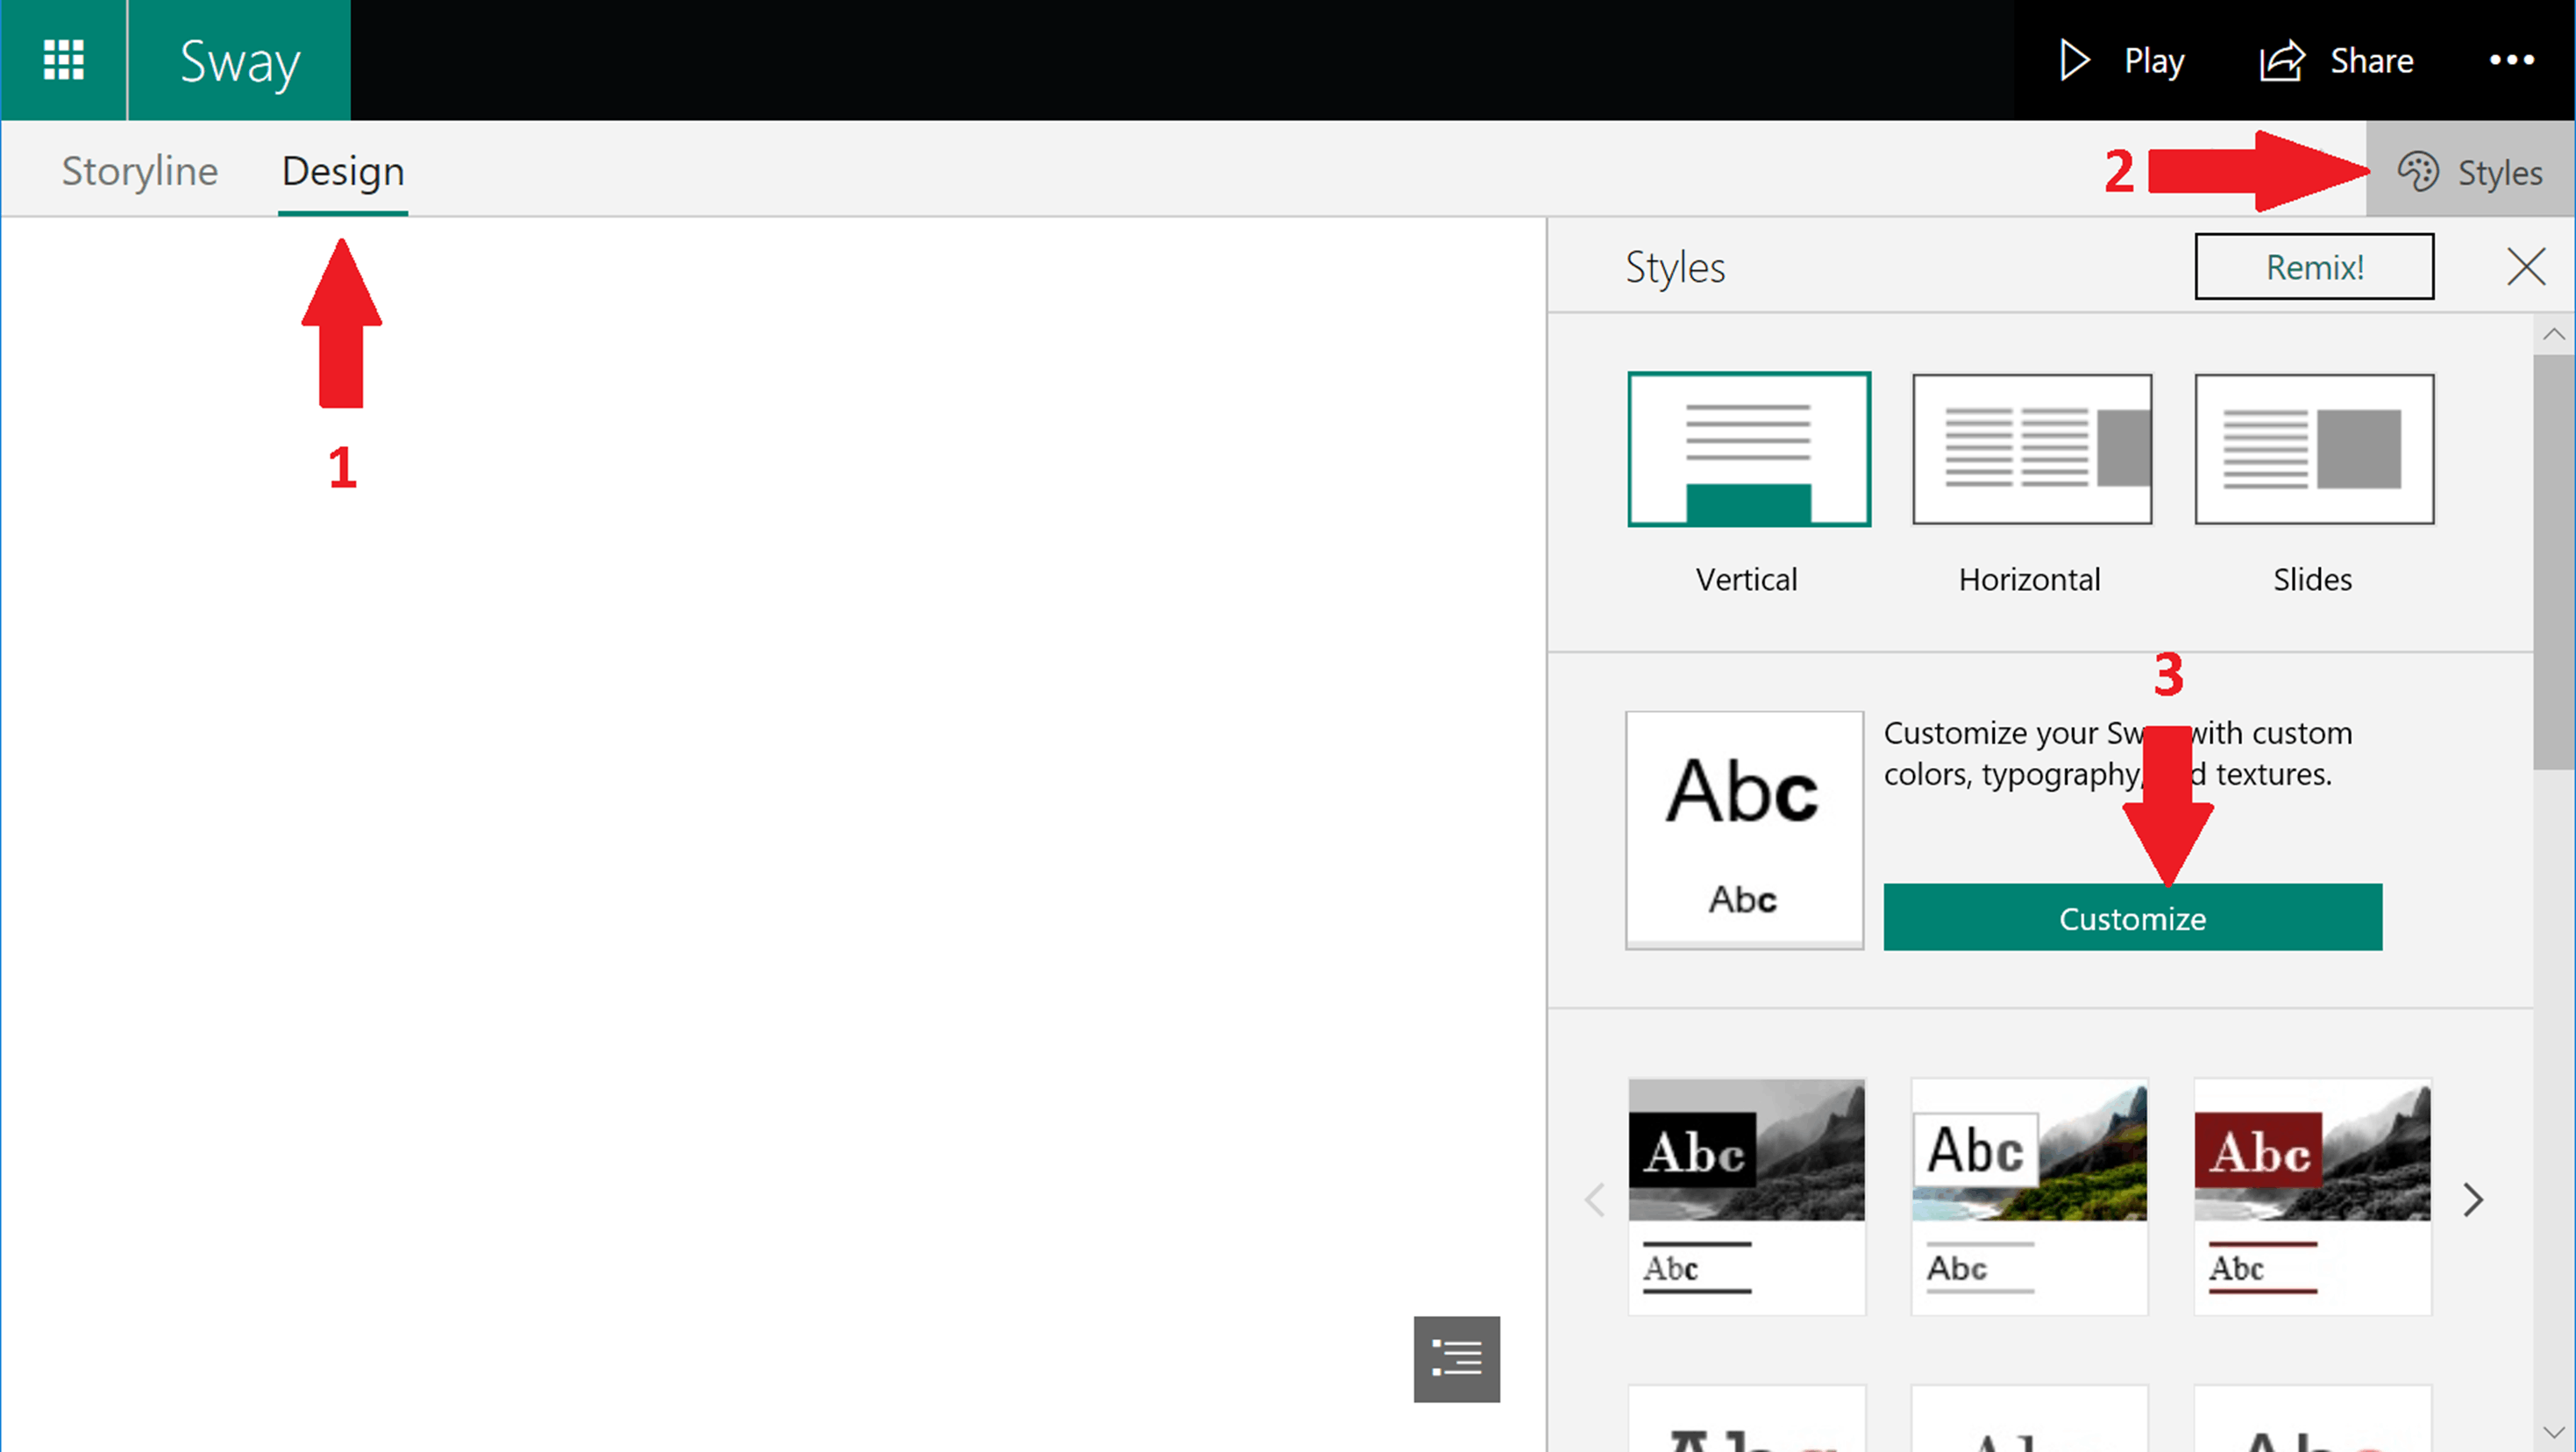Pick the dark red Abc style swatch
The width and height of the screenshot is (2576, 1452).
pyautogui.click(x=2312, y=1196)
